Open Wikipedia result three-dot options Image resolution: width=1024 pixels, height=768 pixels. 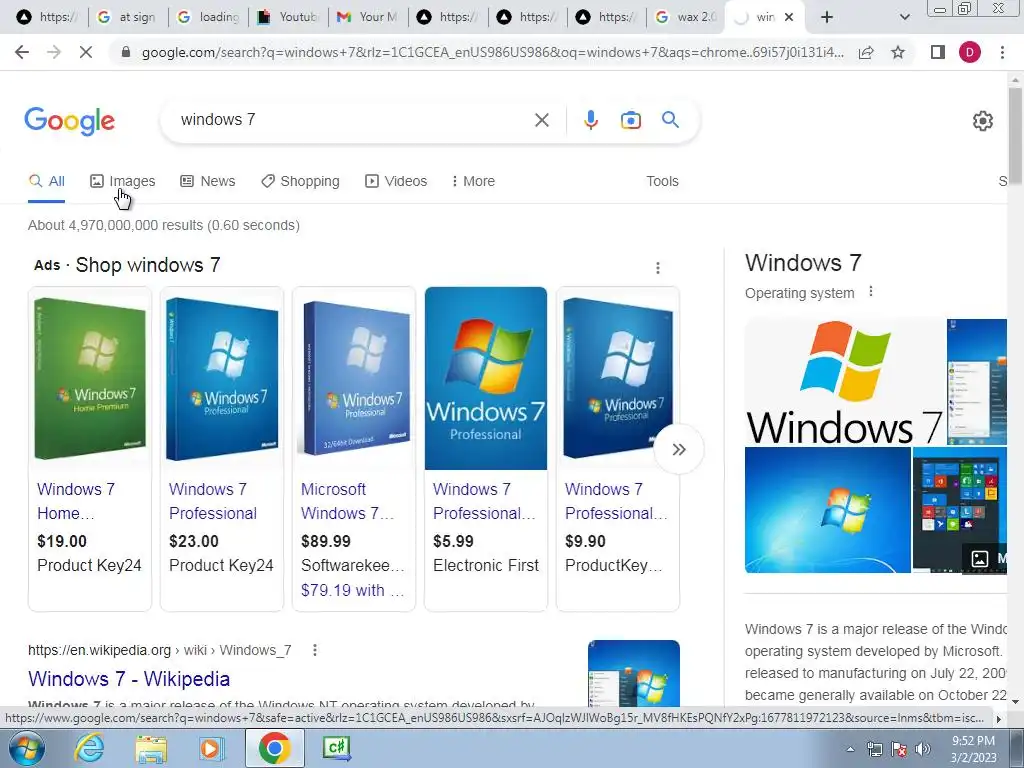coord(315,650)
